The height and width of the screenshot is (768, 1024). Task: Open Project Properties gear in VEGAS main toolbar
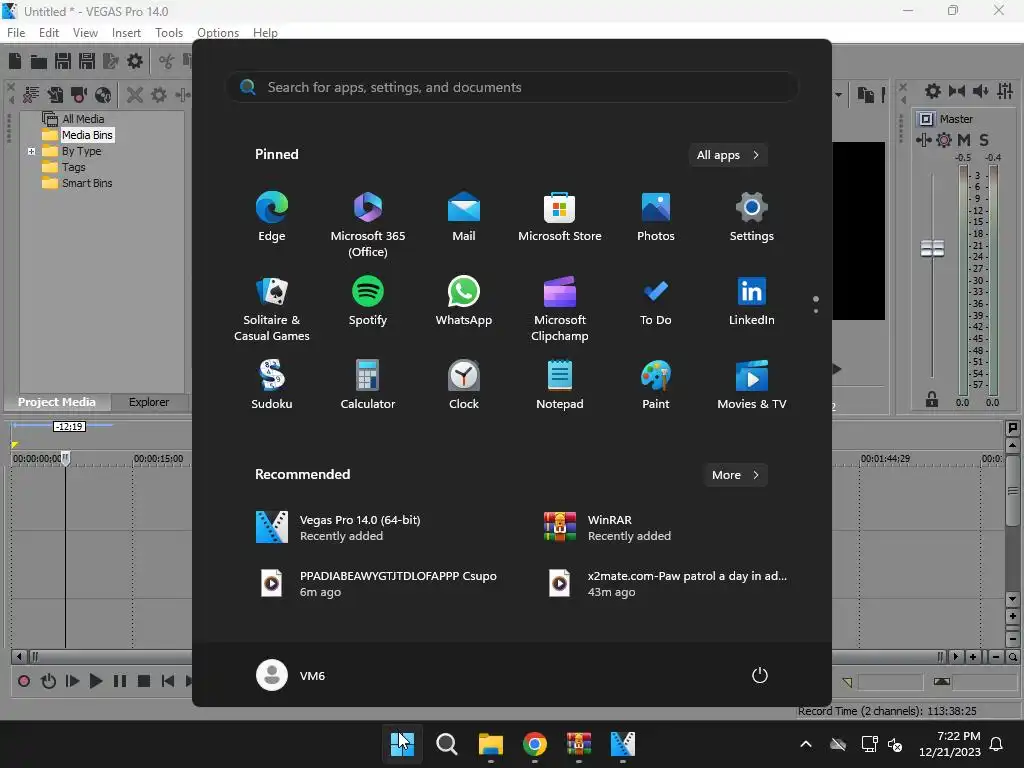tap(135, 61)
